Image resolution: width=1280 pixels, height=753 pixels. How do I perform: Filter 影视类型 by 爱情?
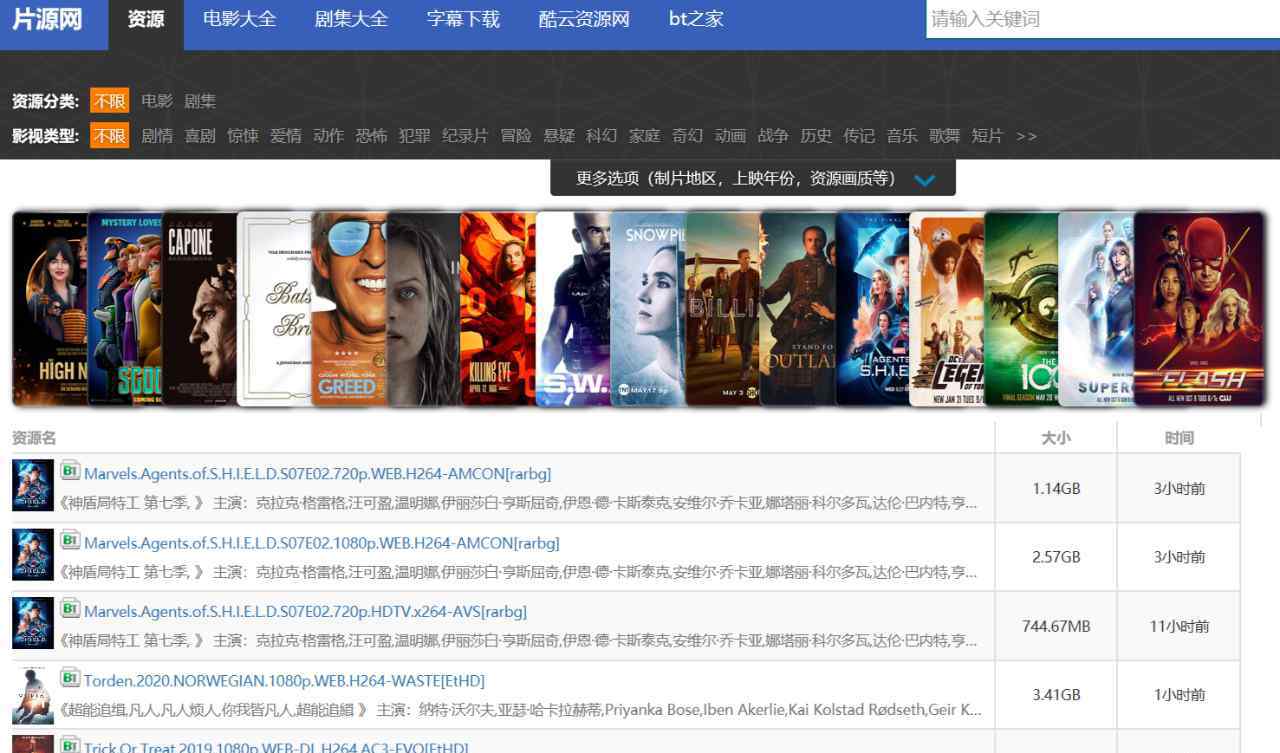click(286, 135)
